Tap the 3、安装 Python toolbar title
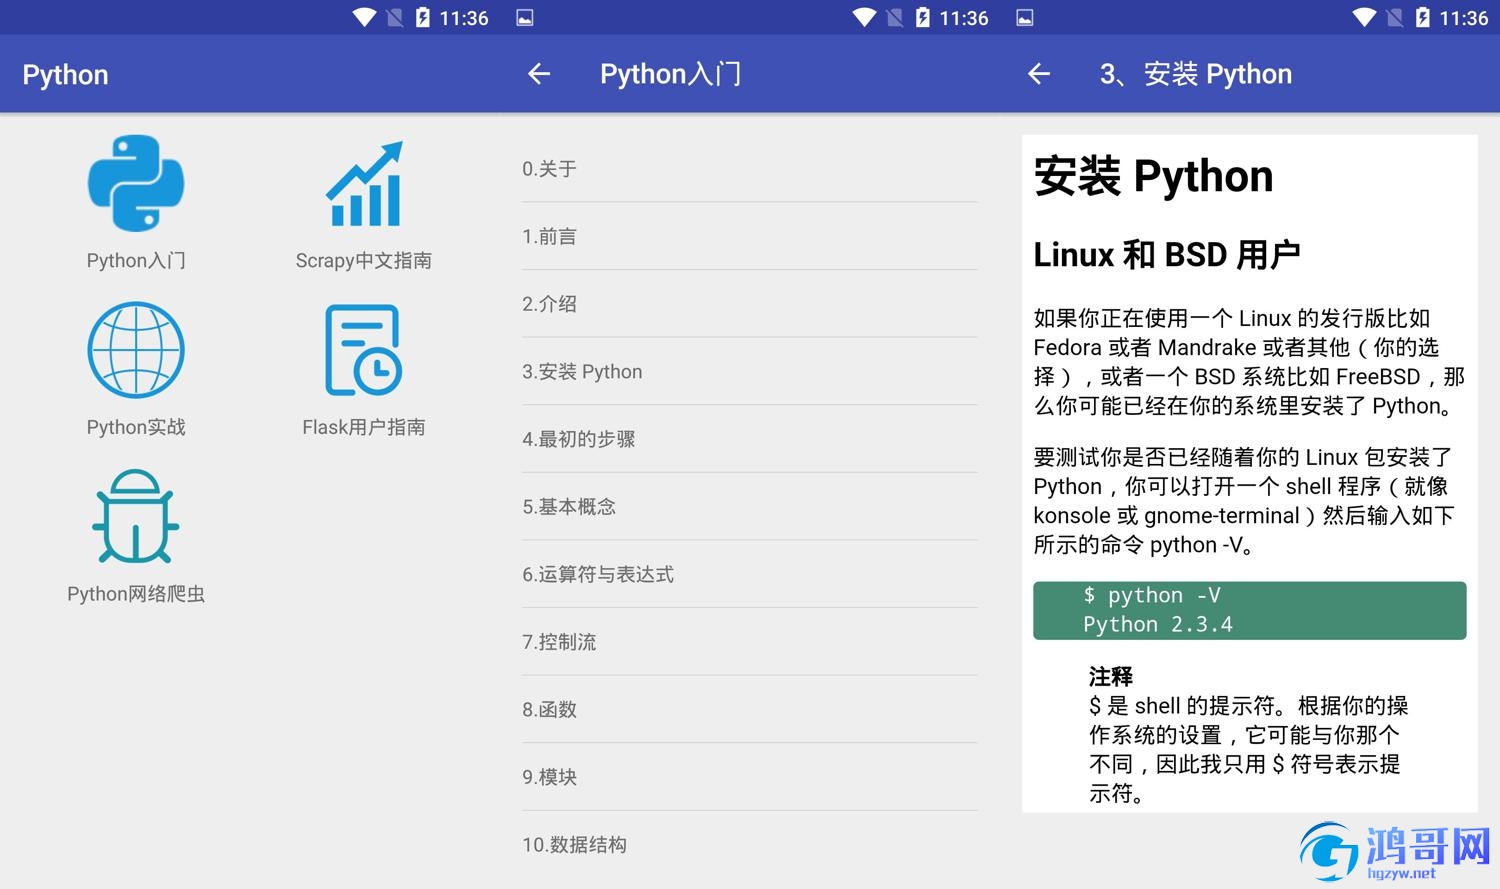Viewport: 1500px width, 889px height. [x=1196, y=74]
